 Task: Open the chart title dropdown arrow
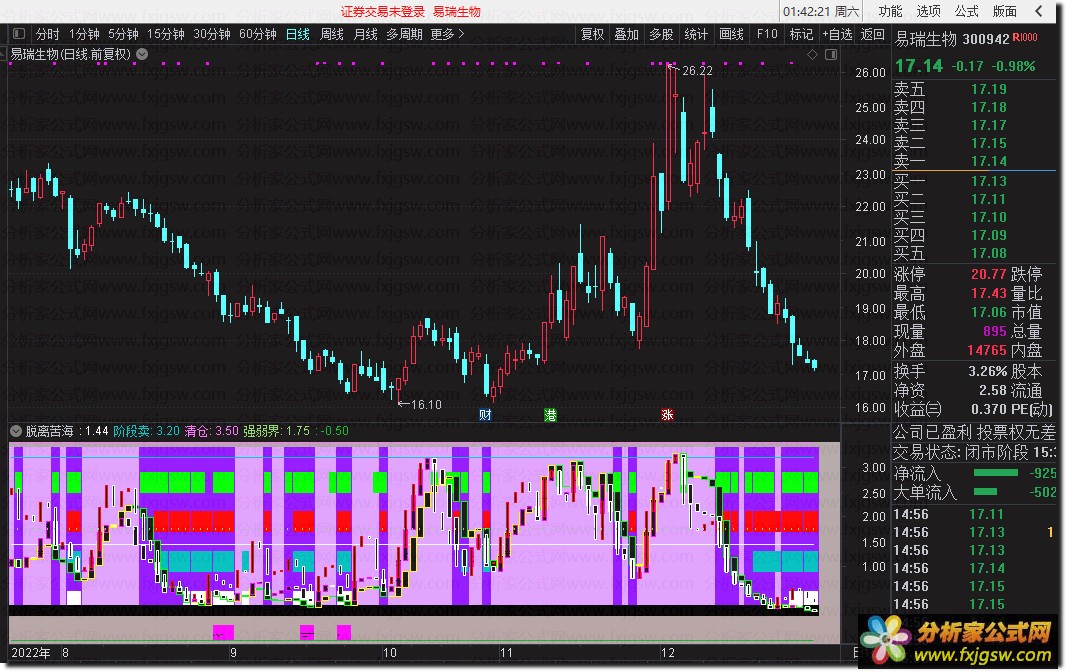point(142,54)
